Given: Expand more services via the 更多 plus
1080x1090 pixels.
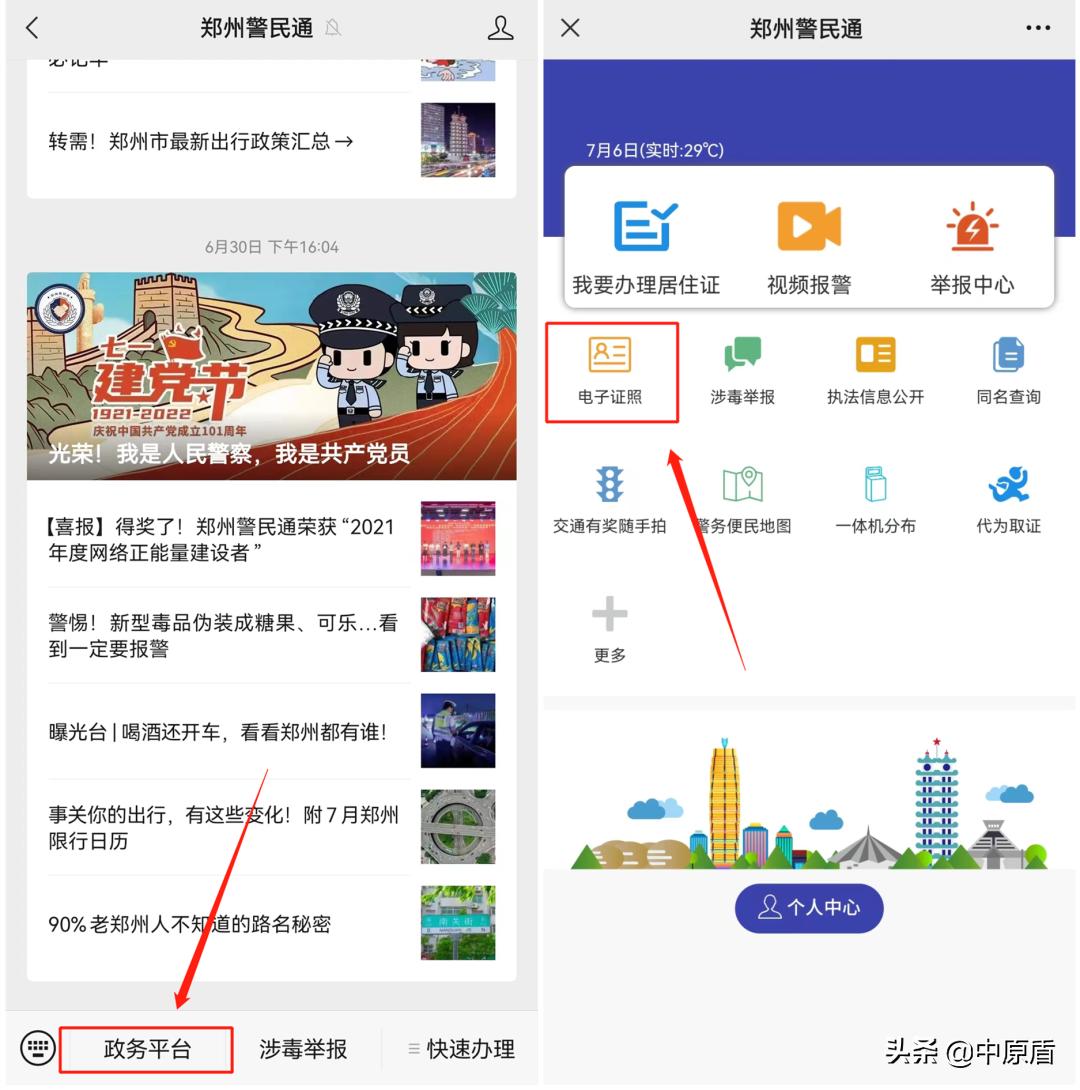Looking at the screenshot, I should click(x=610, y=625).
